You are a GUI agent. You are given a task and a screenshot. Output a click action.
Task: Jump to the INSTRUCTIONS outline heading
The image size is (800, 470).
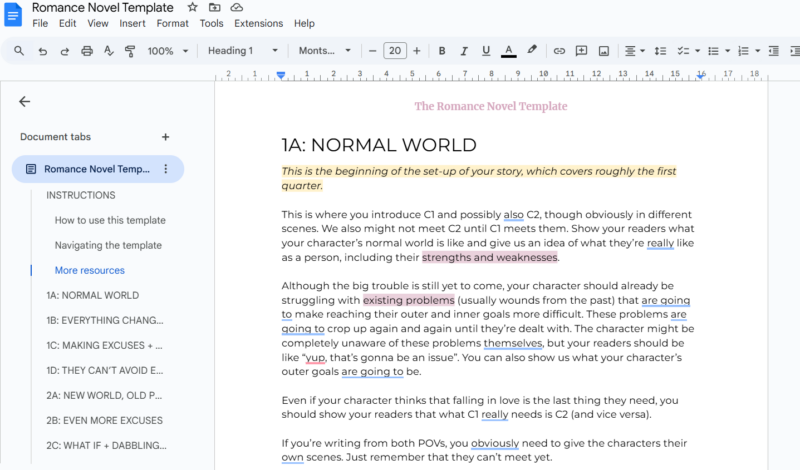(81, 195)
